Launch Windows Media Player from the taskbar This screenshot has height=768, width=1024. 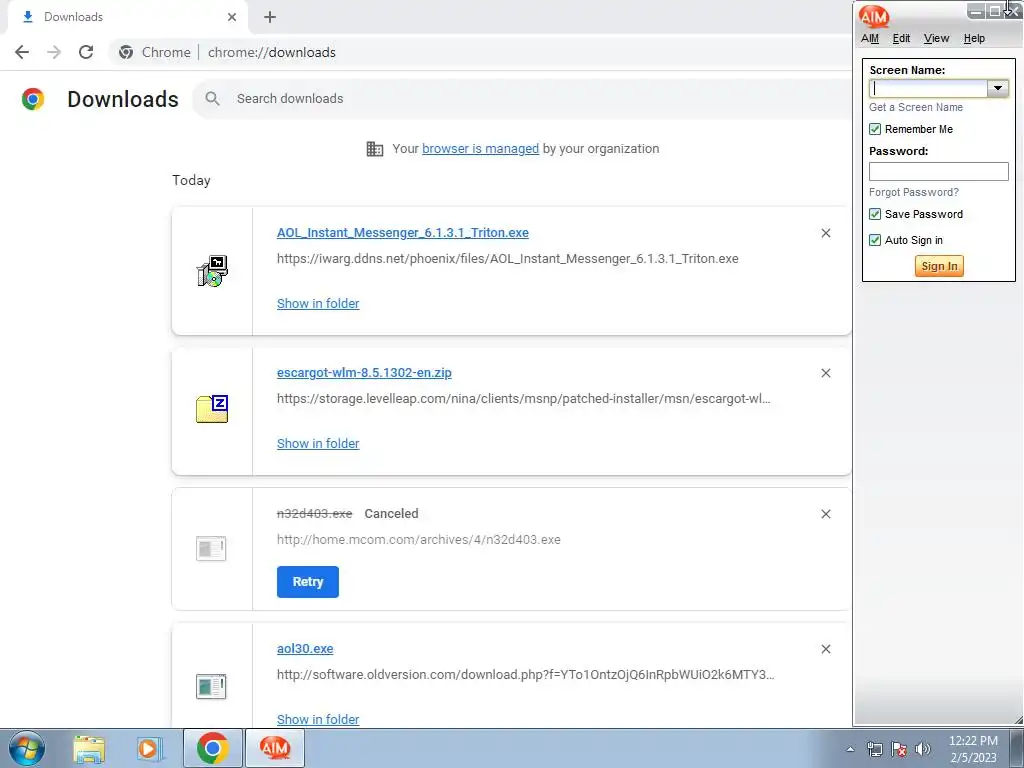coord(150,749)
